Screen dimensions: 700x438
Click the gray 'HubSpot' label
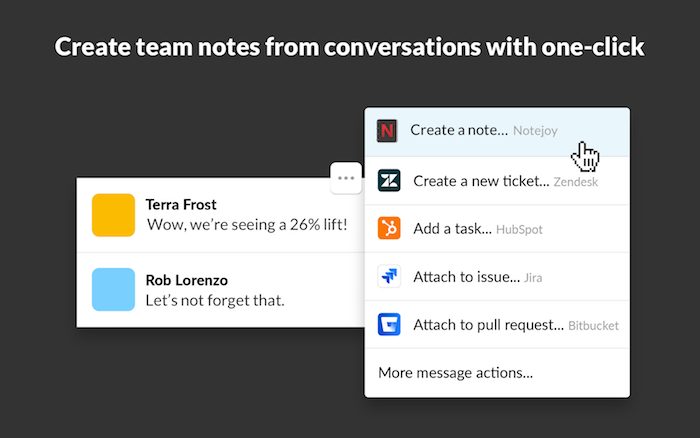point(519,229)
